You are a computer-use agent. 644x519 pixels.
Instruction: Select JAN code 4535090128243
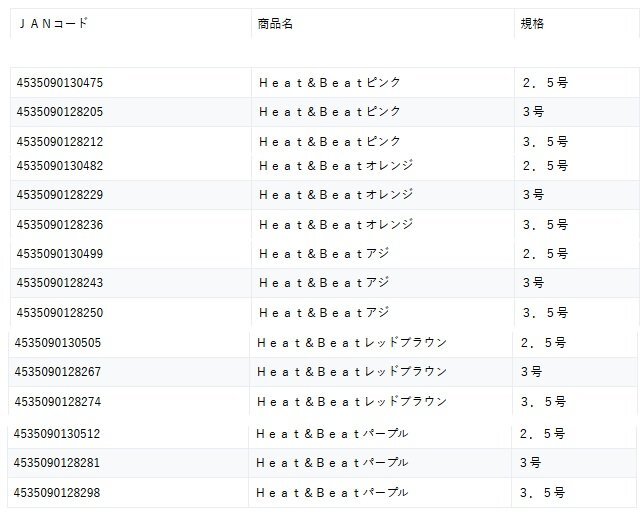pos(60,283)
